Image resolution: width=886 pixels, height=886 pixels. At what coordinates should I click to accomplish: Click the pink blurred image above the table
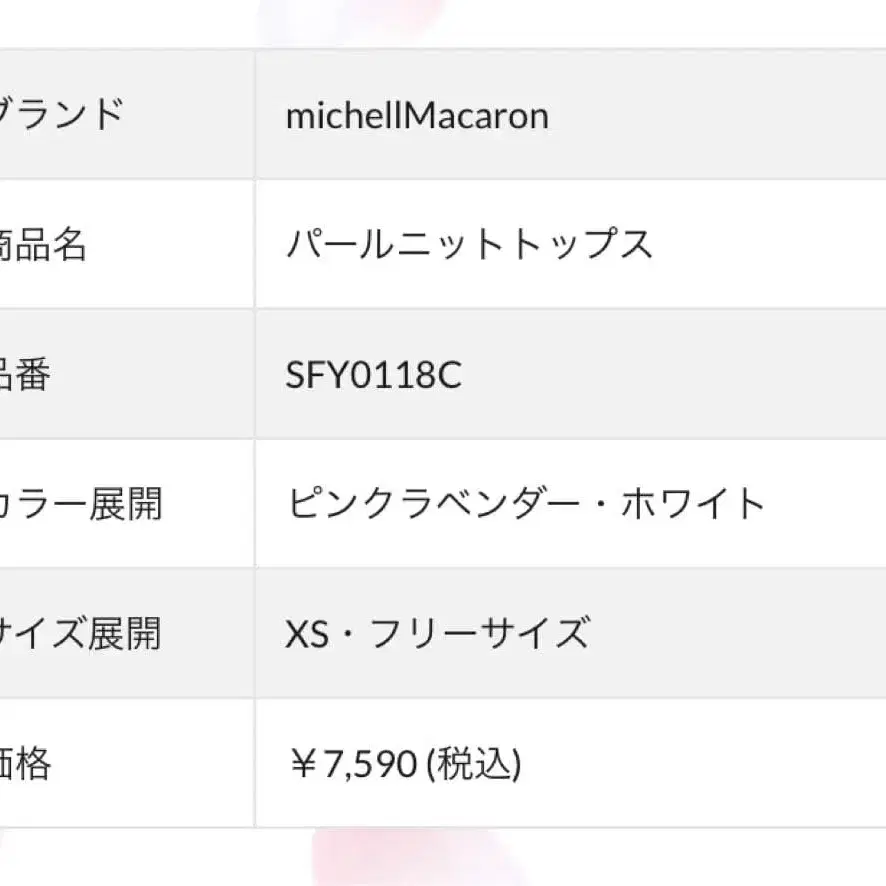(350, 20)
